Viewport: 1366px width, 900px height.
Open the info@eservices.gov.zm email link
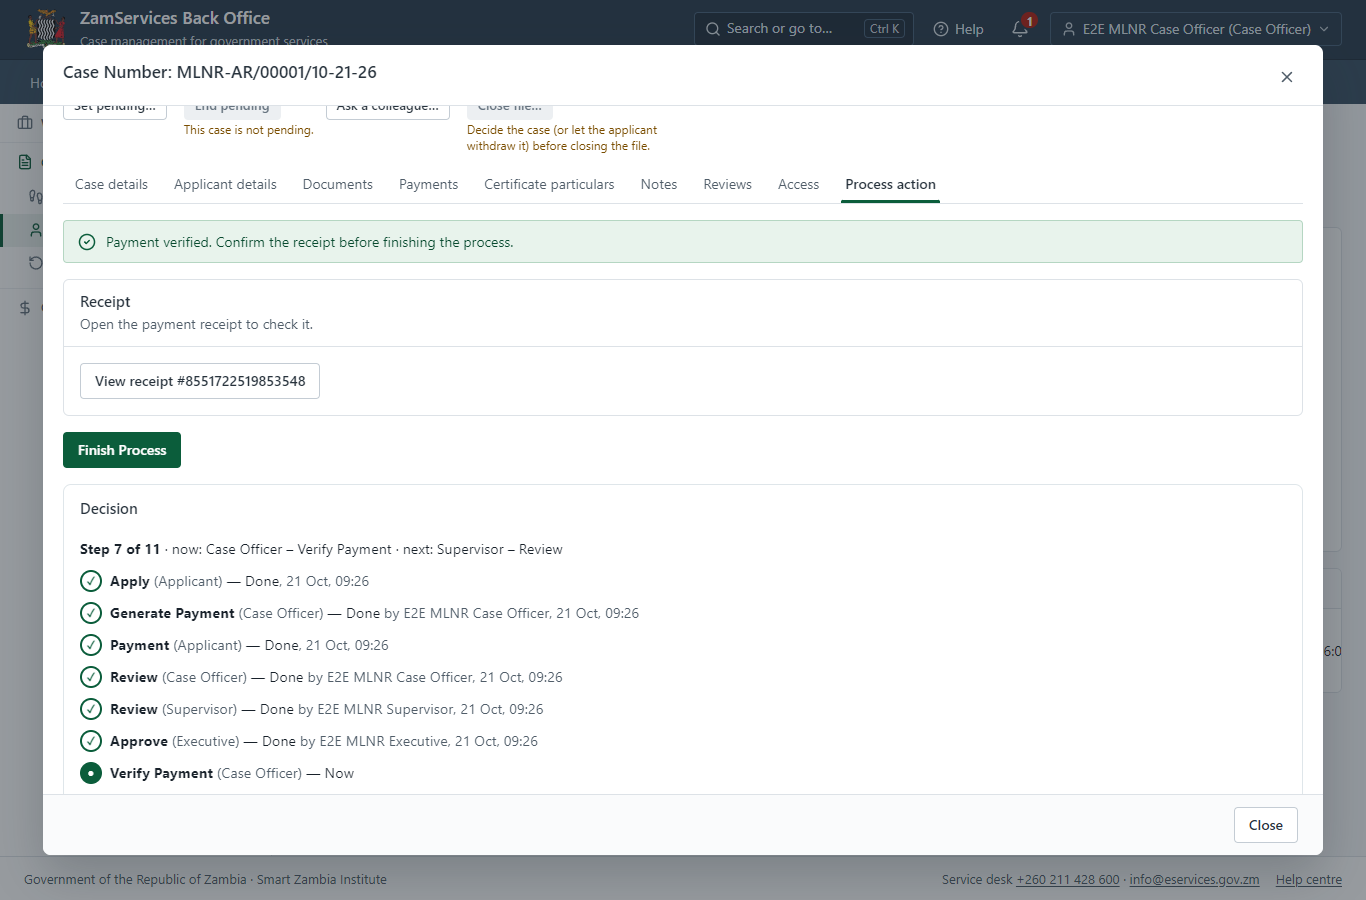tap(1194, 880)
